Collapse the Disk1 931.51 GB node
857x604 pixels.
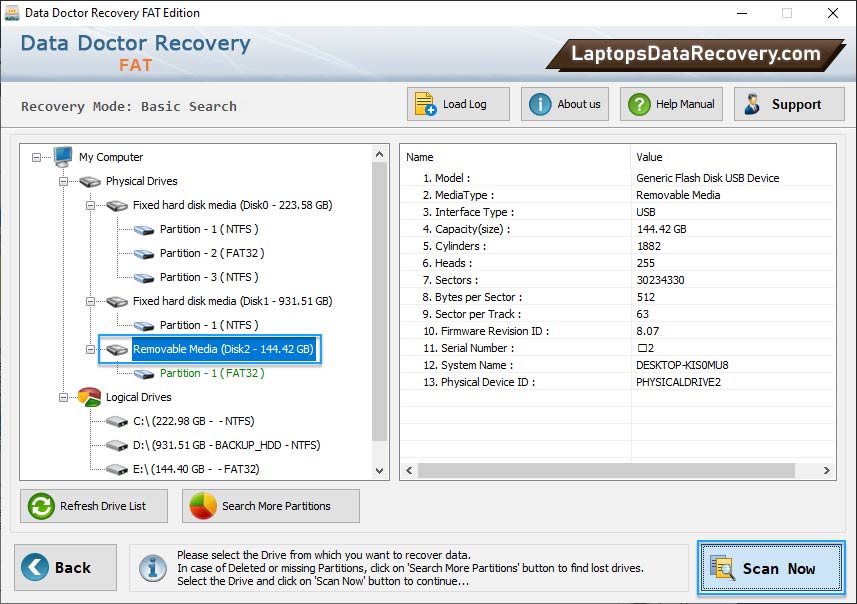(x=91, y=302)
